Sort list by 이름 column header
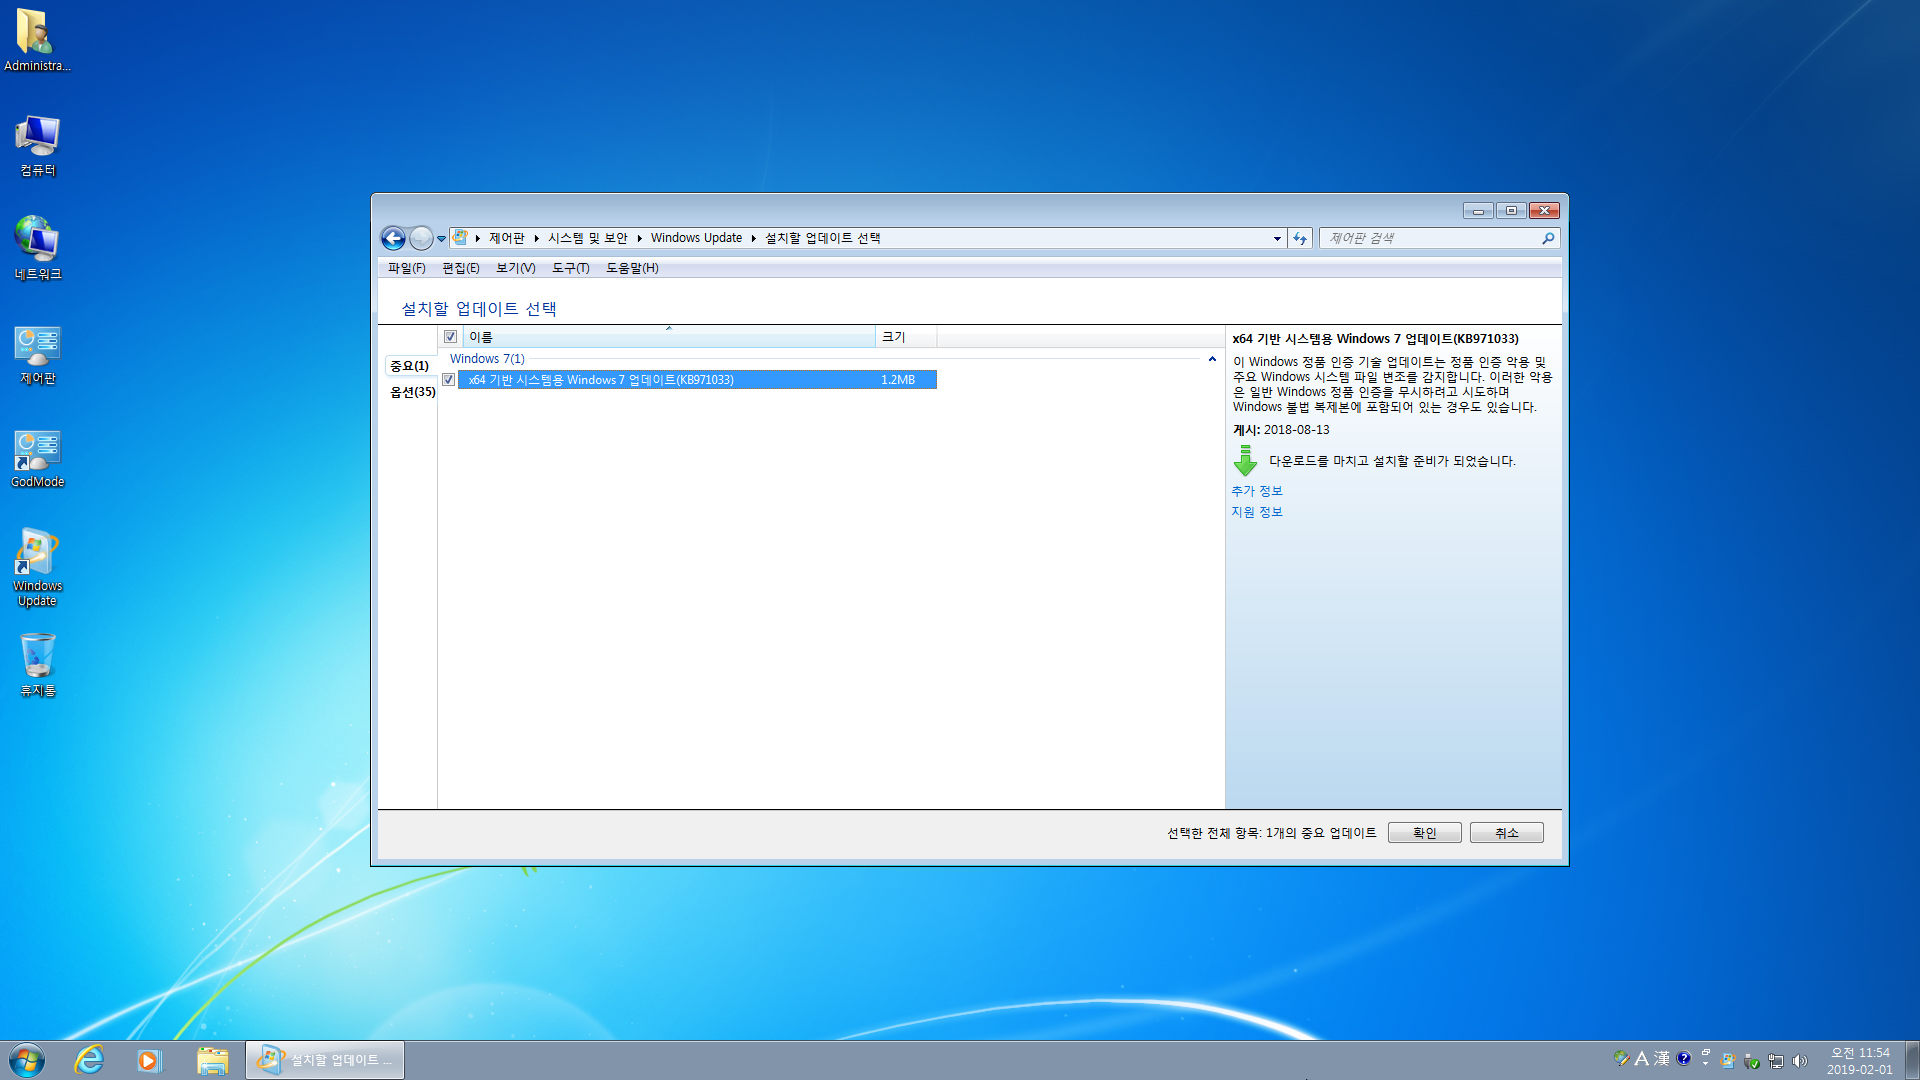The width and height of the screenshot is (1920, 1080). tap(669, 337)
